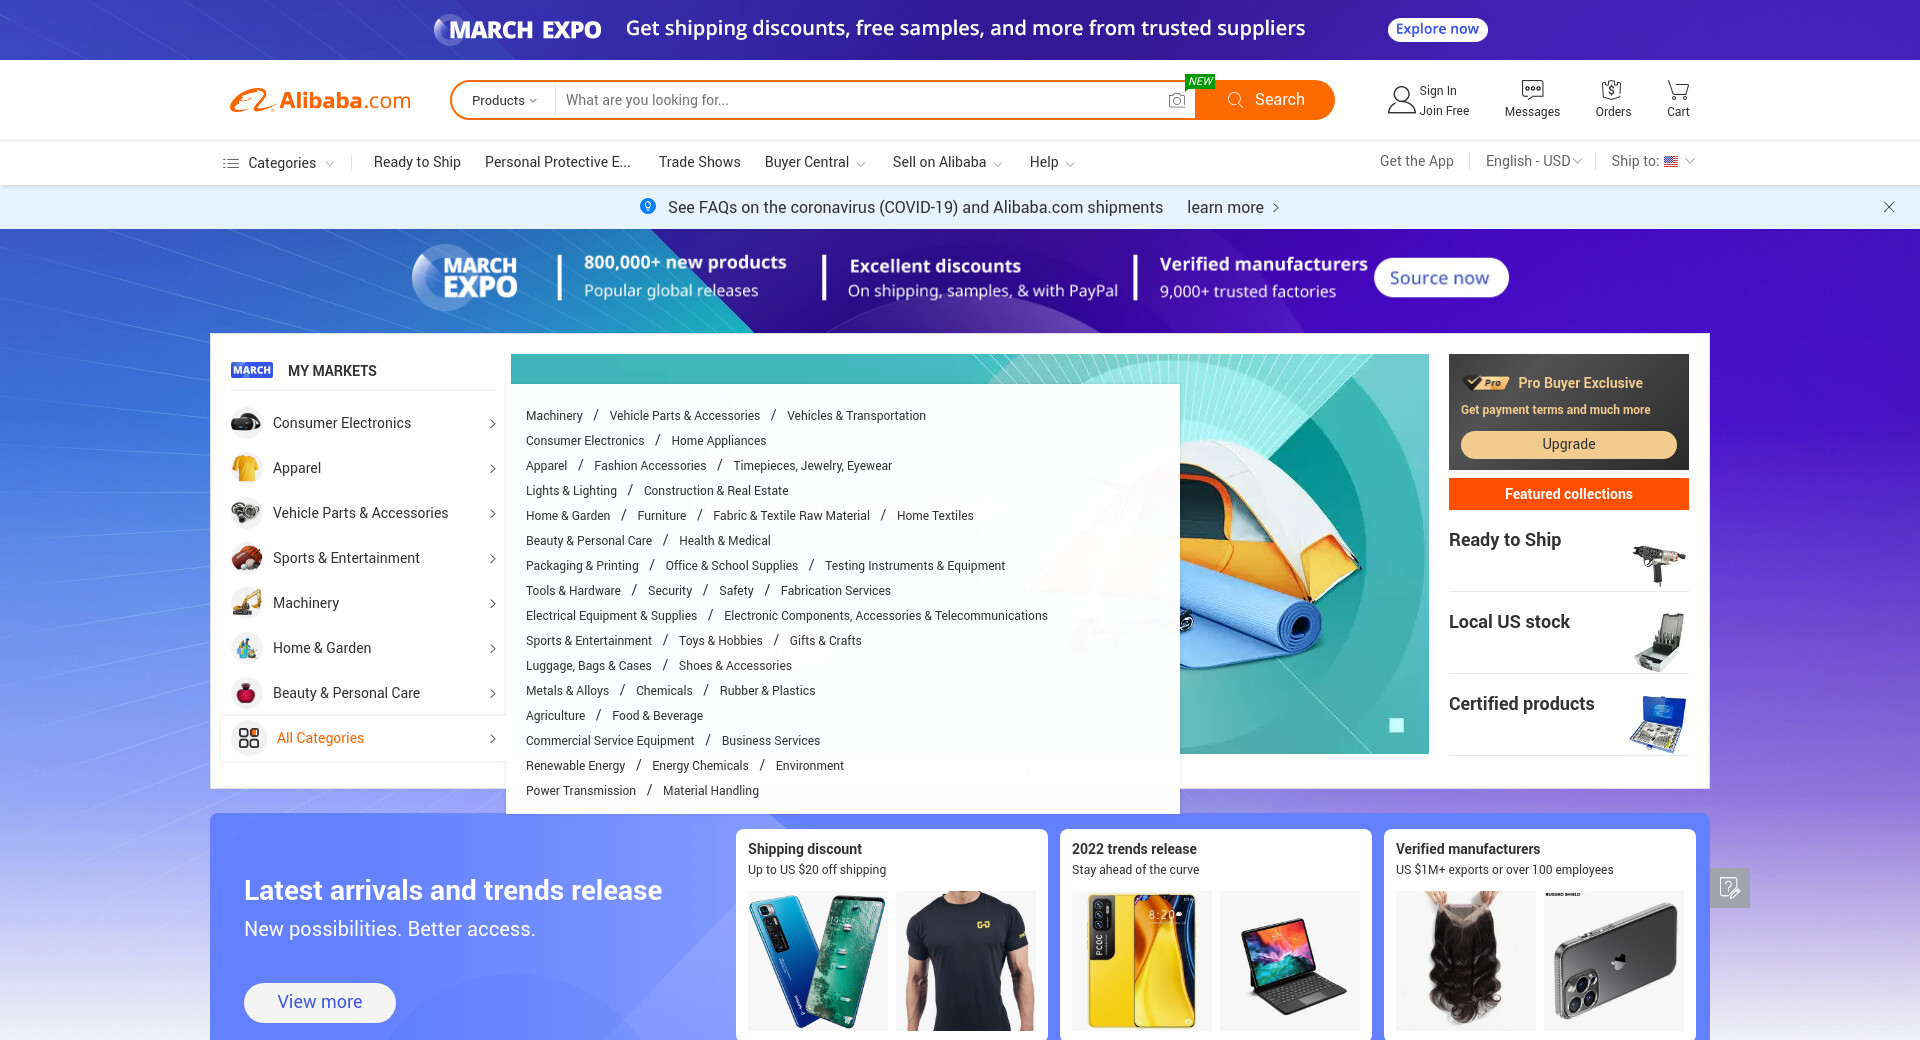The width and height of the screenshot is (1920, 1040).
Task: Open the Local US stock thumbnail
Action: (x=1661, y=642)
